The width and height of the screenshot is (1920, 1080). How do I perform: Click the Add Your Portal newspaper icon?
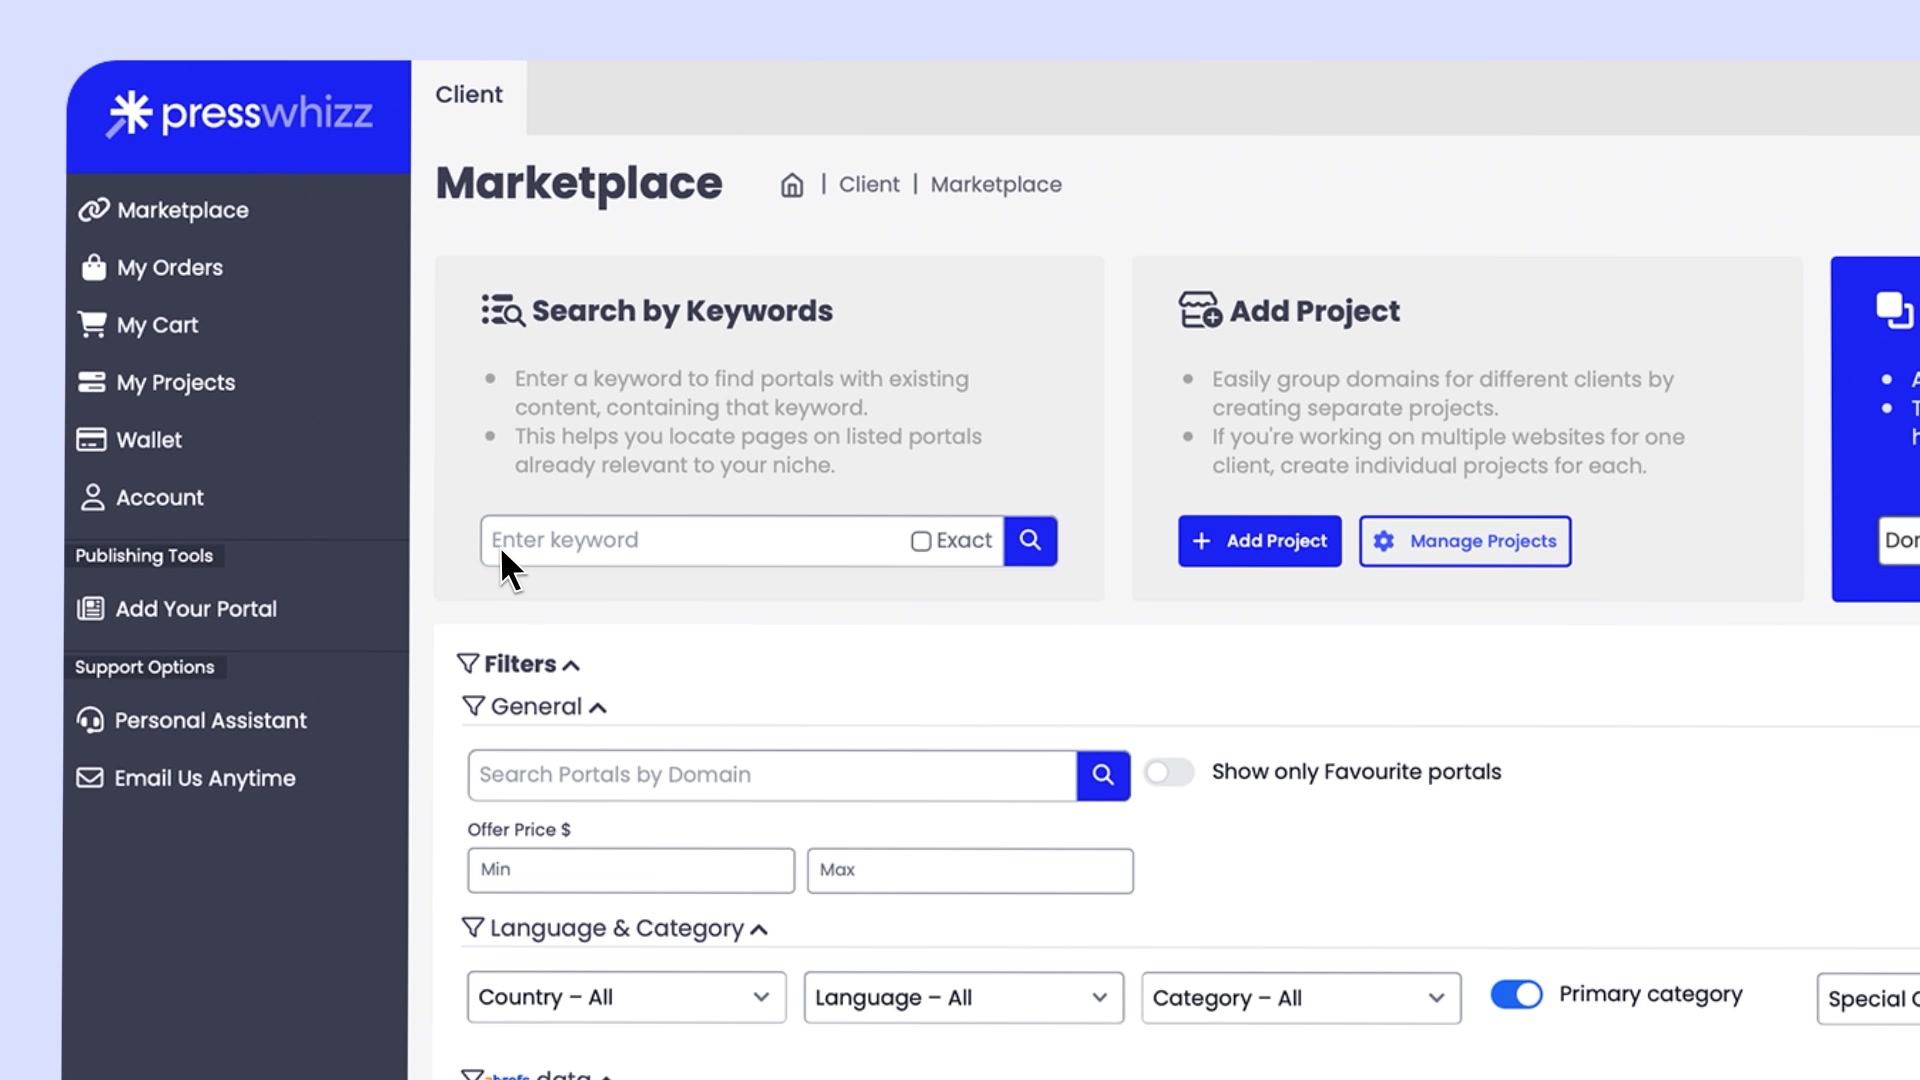pyautogui.click(x=90, y=608)
